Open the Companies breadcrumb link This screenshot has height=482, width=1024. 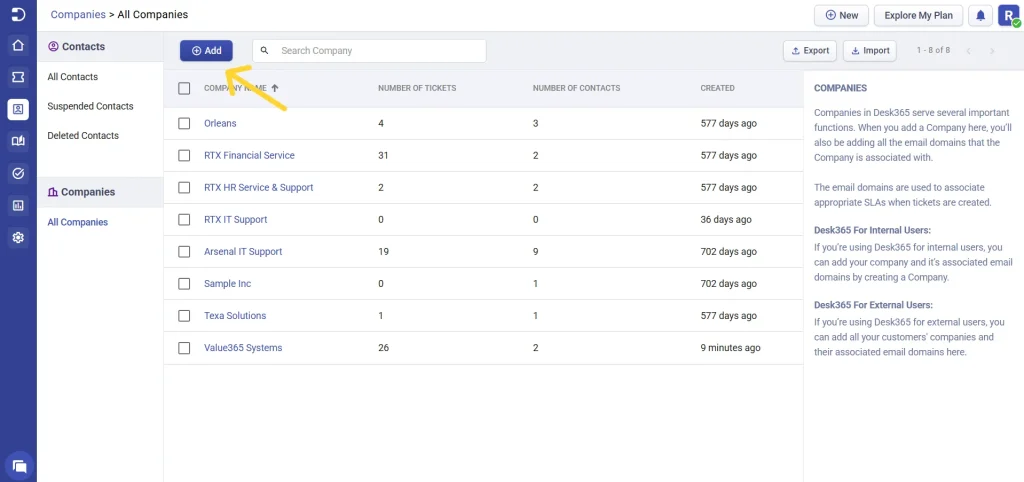(78, 14)
